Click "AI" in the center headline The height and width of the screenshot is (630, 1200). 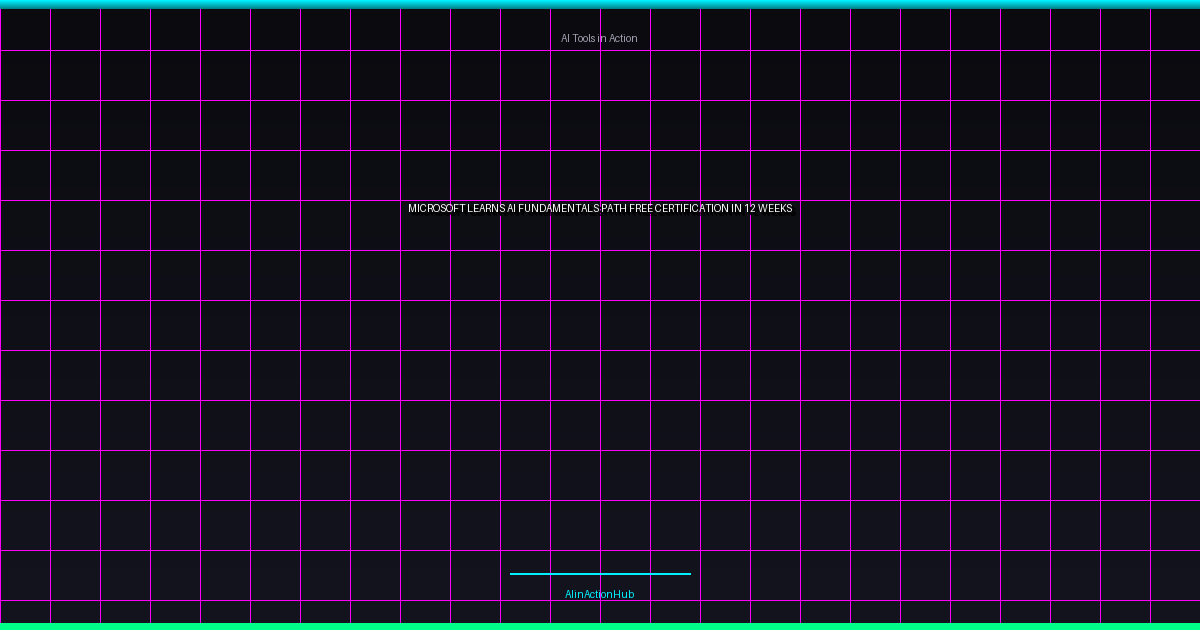coord(511,208)
